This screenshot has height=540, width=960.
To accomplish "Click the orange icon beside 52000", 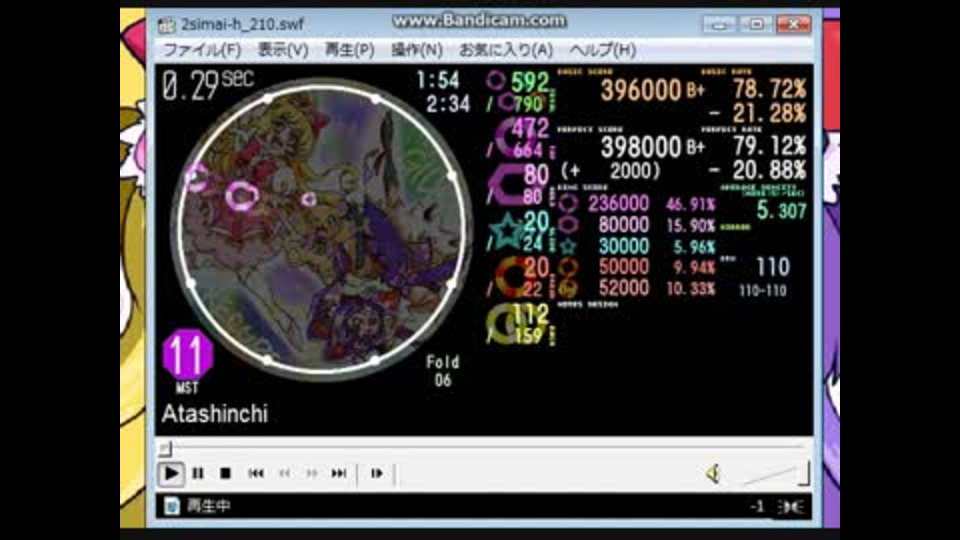I will [568, 288].
